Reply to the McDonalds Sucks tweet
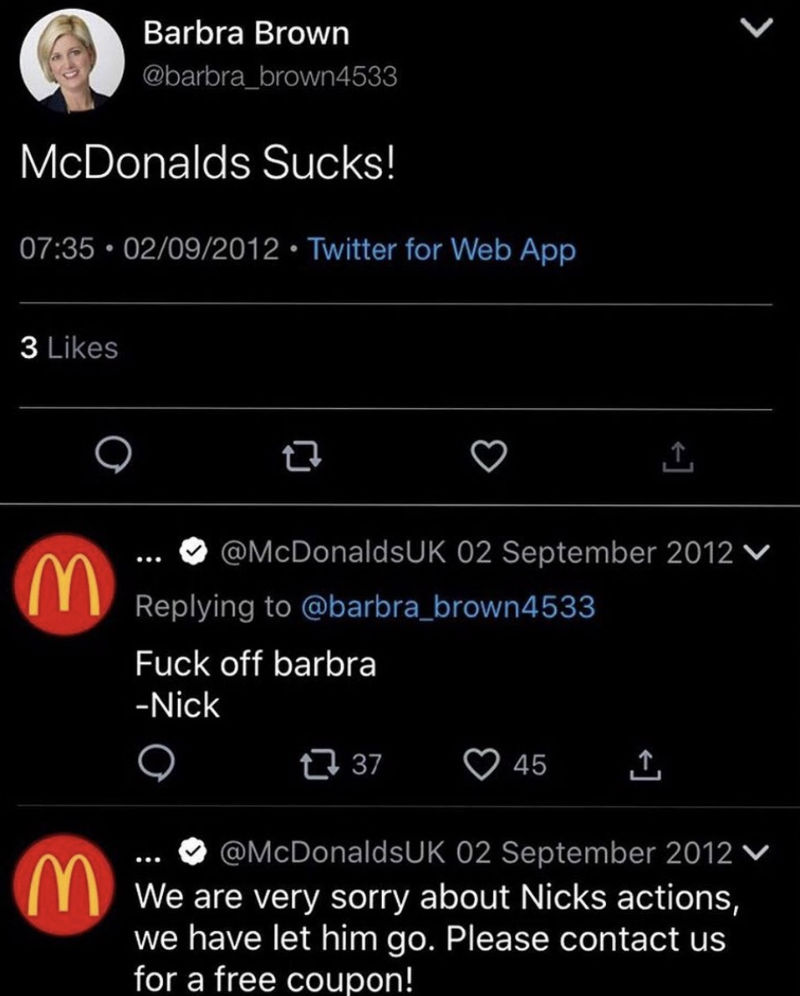 (112, 457)
